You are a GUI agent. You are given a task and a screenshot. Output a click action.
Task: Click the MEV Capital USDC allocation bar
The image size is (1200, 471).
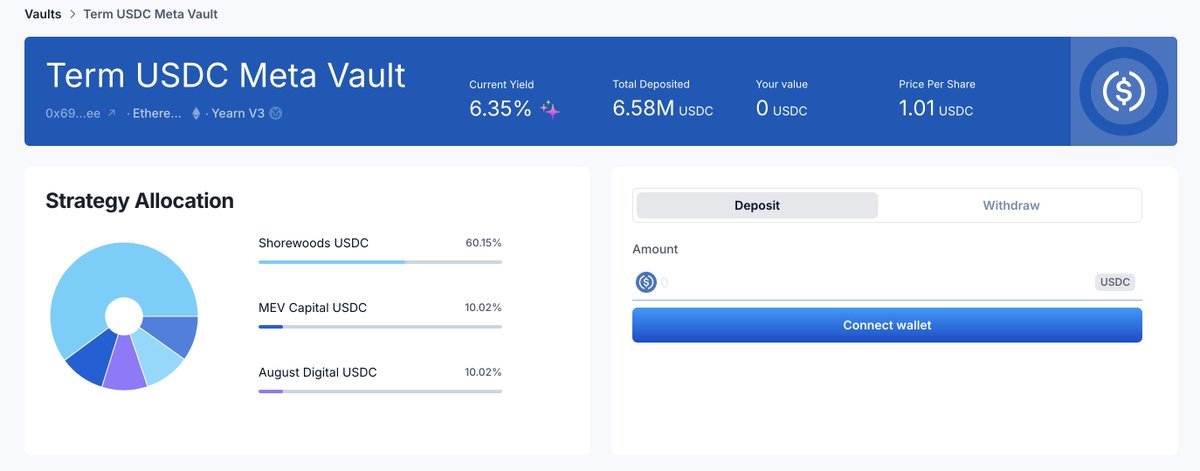[x=380, y=326]
